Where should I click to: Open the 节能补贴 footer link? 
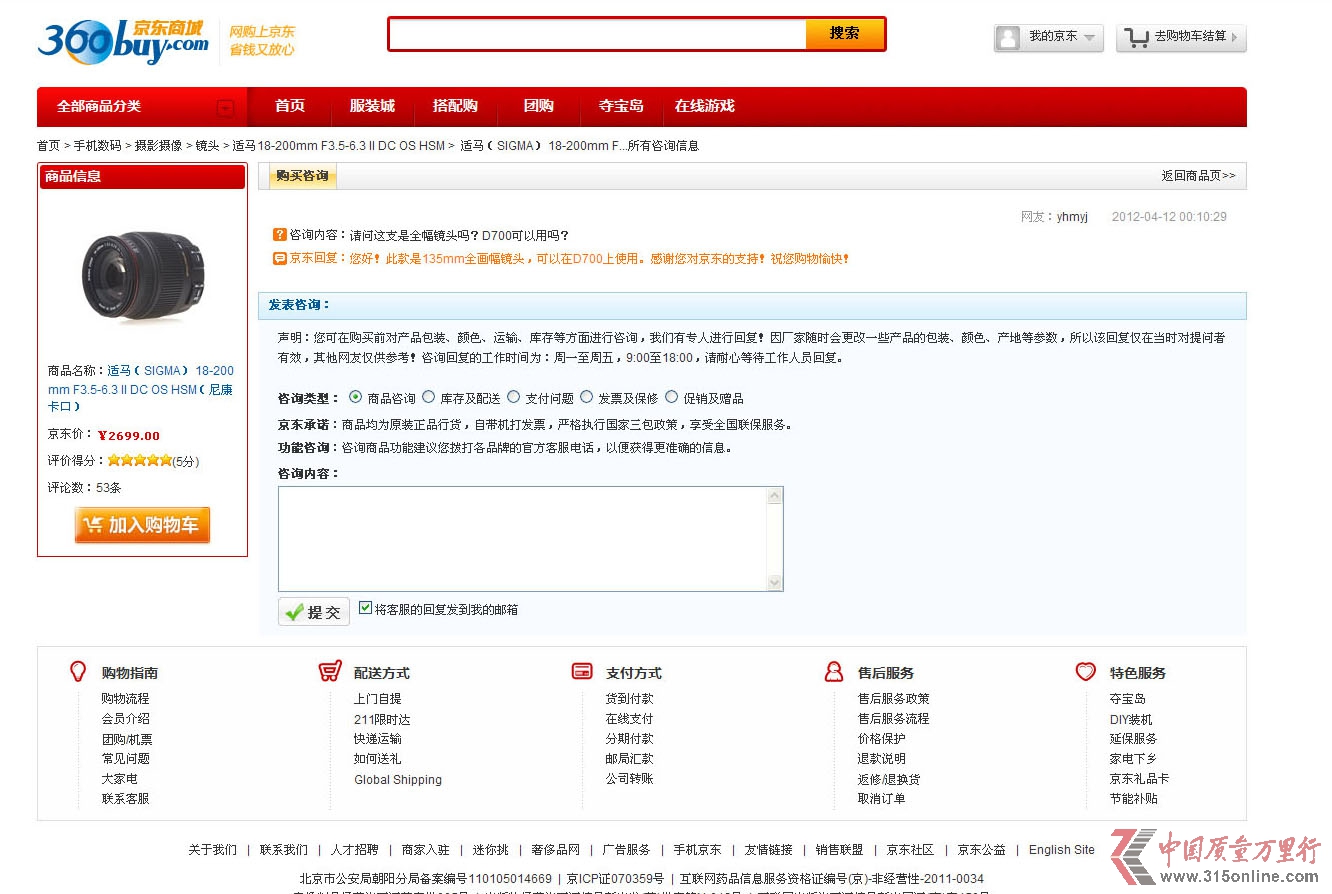click(x=1133, y=799)
